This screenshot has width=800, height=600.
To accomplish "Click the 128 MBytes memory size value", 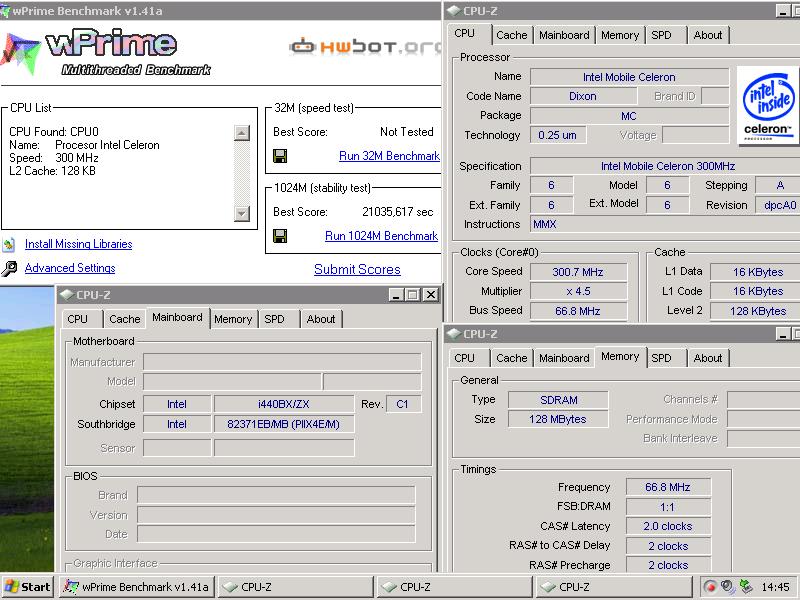I will 559,419.
